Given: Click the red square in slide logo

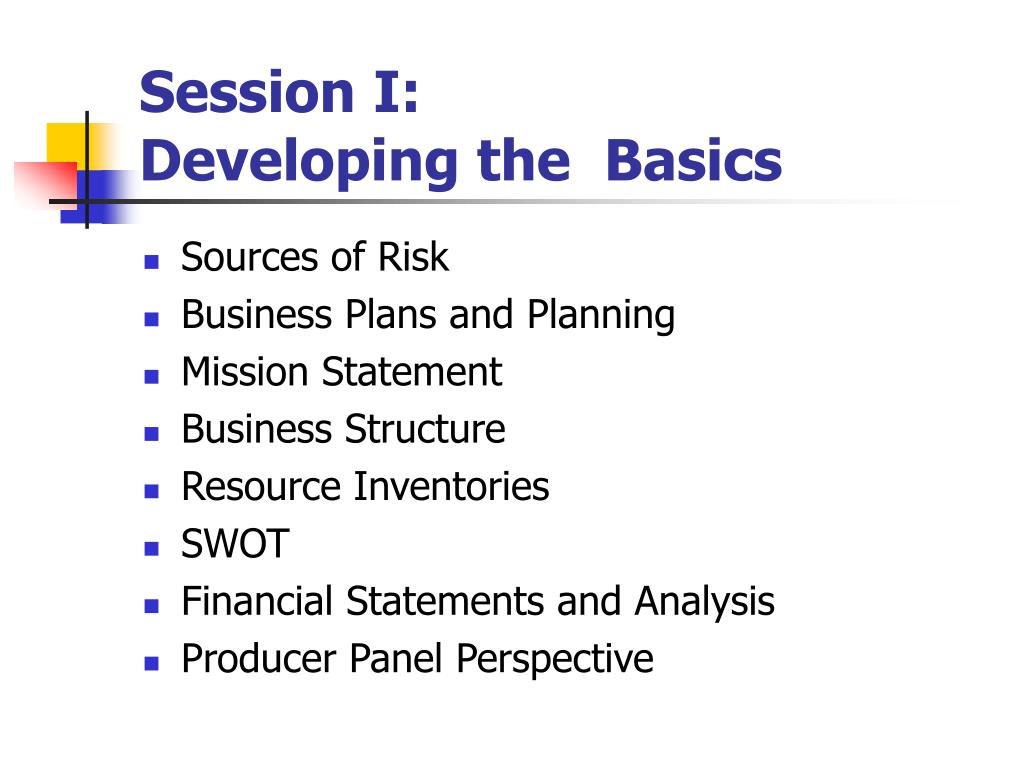Looking at the screenshot, I should point(46,184).
